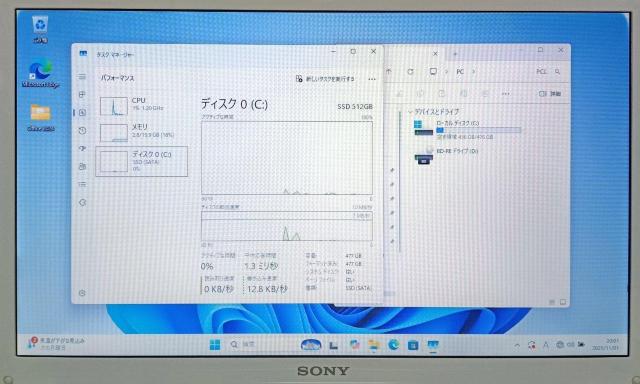This screenshot has width=640, height=384.
Task: Open the battery tray icon
Action: coord(581,345)
